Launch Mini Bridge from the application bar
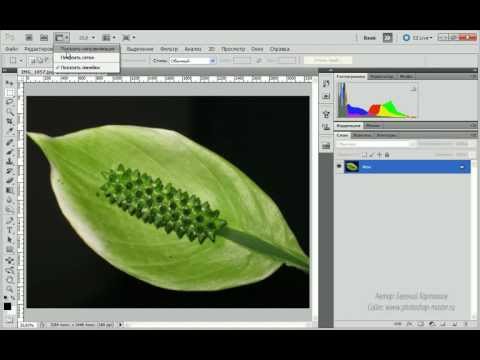Screen dimensions: 480x360 [44, 38]
